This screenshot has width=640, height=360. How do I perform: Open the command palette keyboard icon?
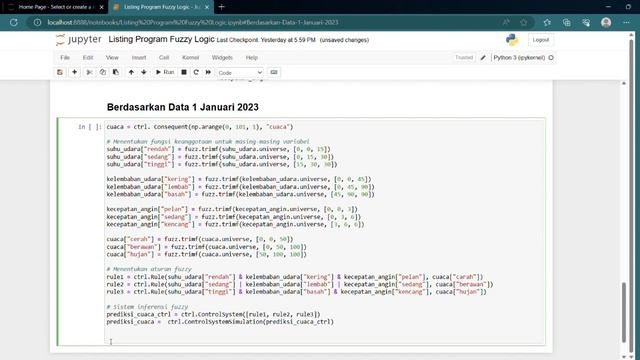pos(274,72)
